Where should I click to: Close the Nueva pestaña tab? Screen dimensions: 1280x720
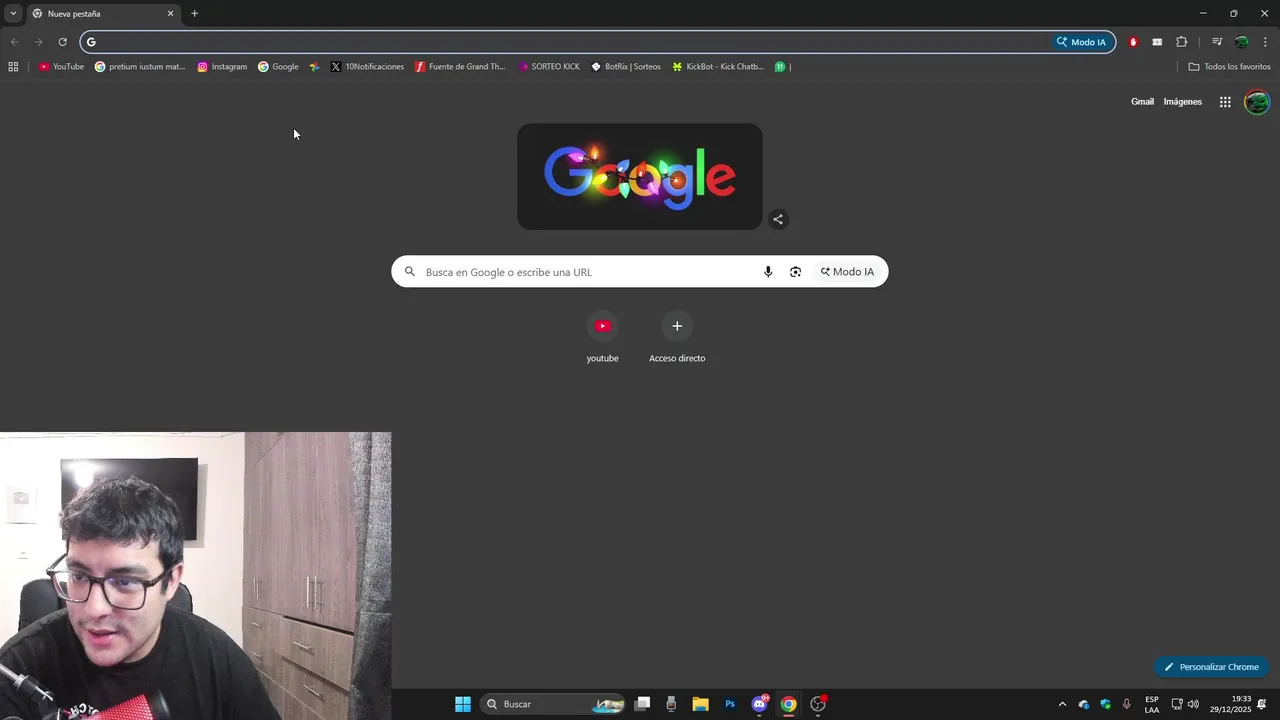170,14
